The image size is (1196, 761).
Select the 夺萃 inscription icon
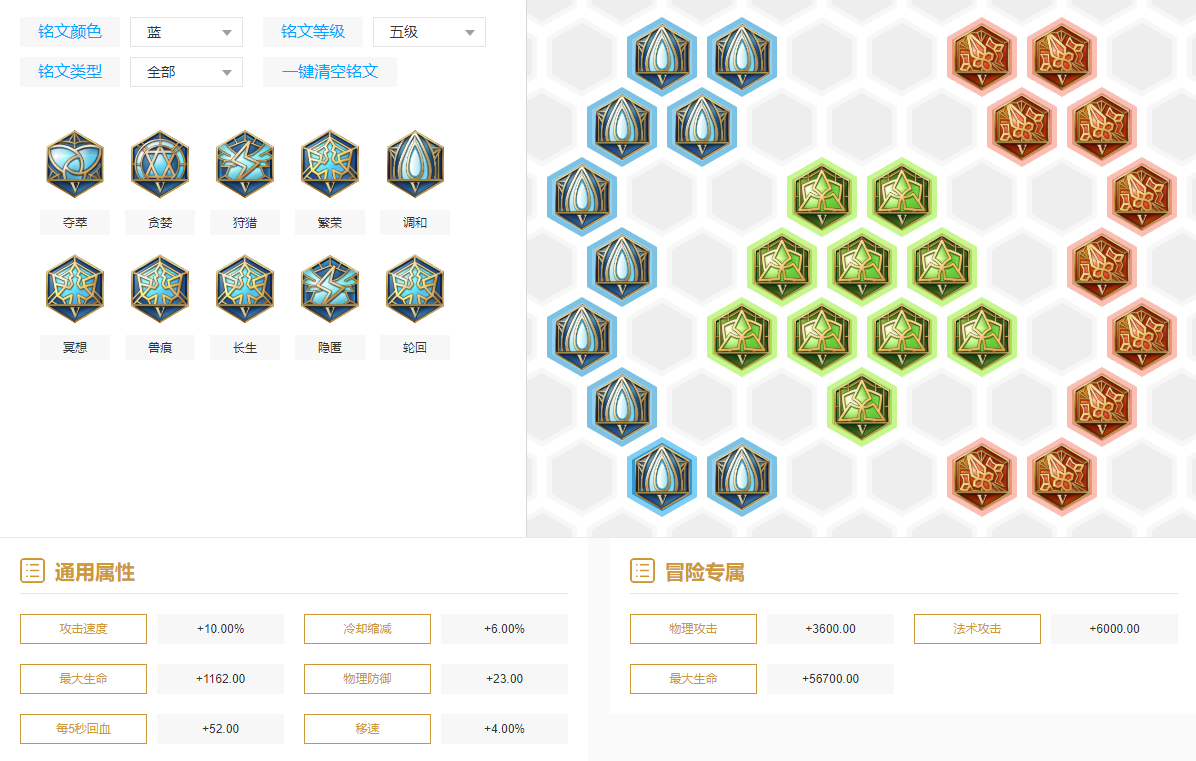75,164
